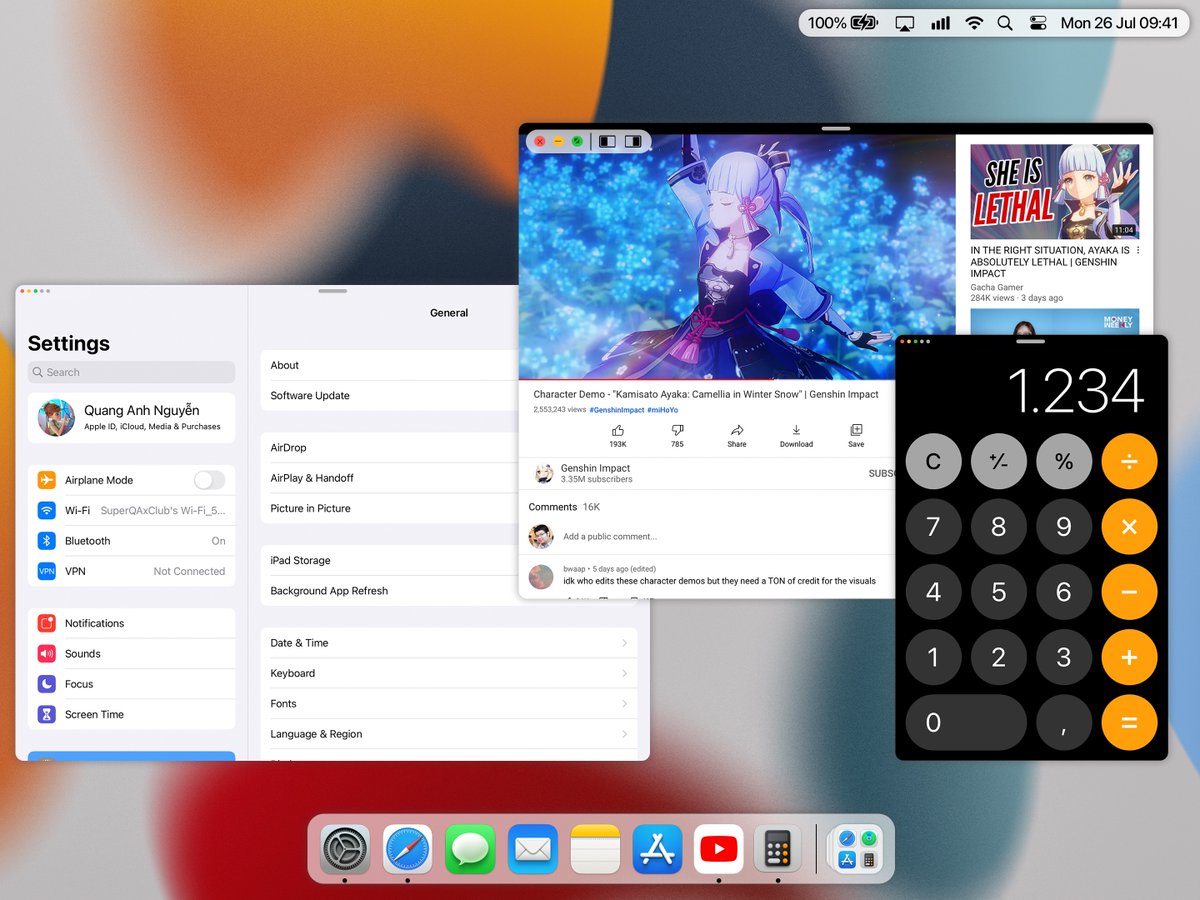Open Bluetooth settings row
Screen dimensions: 1200x900
pyautogui.click(x=132, y=541)
